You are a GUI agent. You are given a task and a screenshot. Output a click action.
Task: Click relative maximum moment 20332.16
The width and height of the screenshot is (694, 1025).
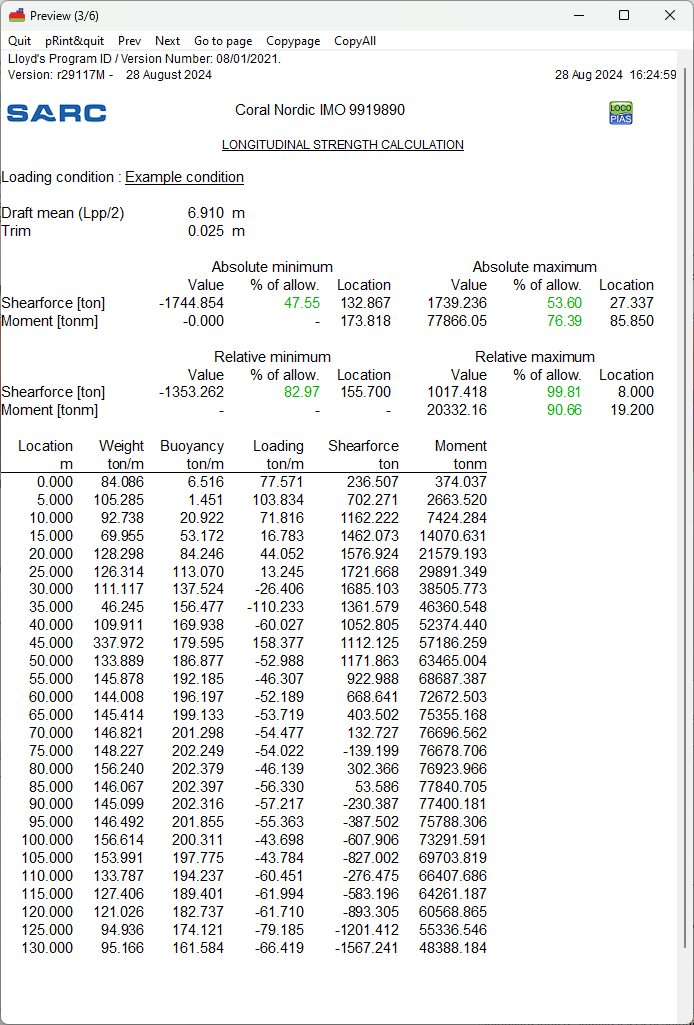pos(457,410)
